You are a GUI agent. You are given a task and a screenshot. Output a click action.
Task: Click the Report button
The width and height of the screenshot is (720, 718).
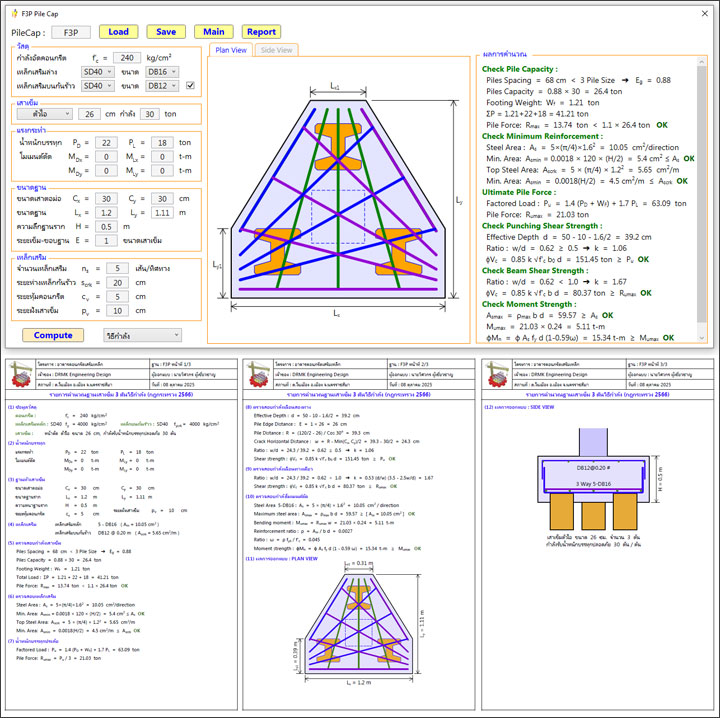click(261, 31)
